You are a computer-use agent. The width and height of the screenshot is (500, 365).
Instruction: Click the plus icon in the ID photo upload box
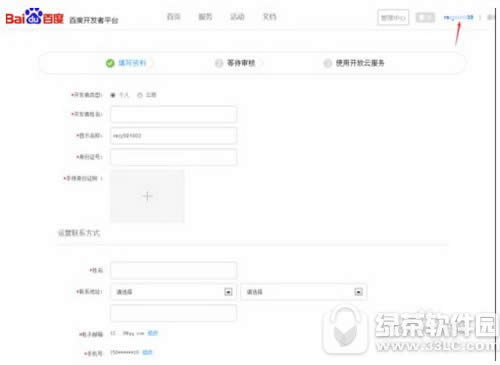point(147,196)
